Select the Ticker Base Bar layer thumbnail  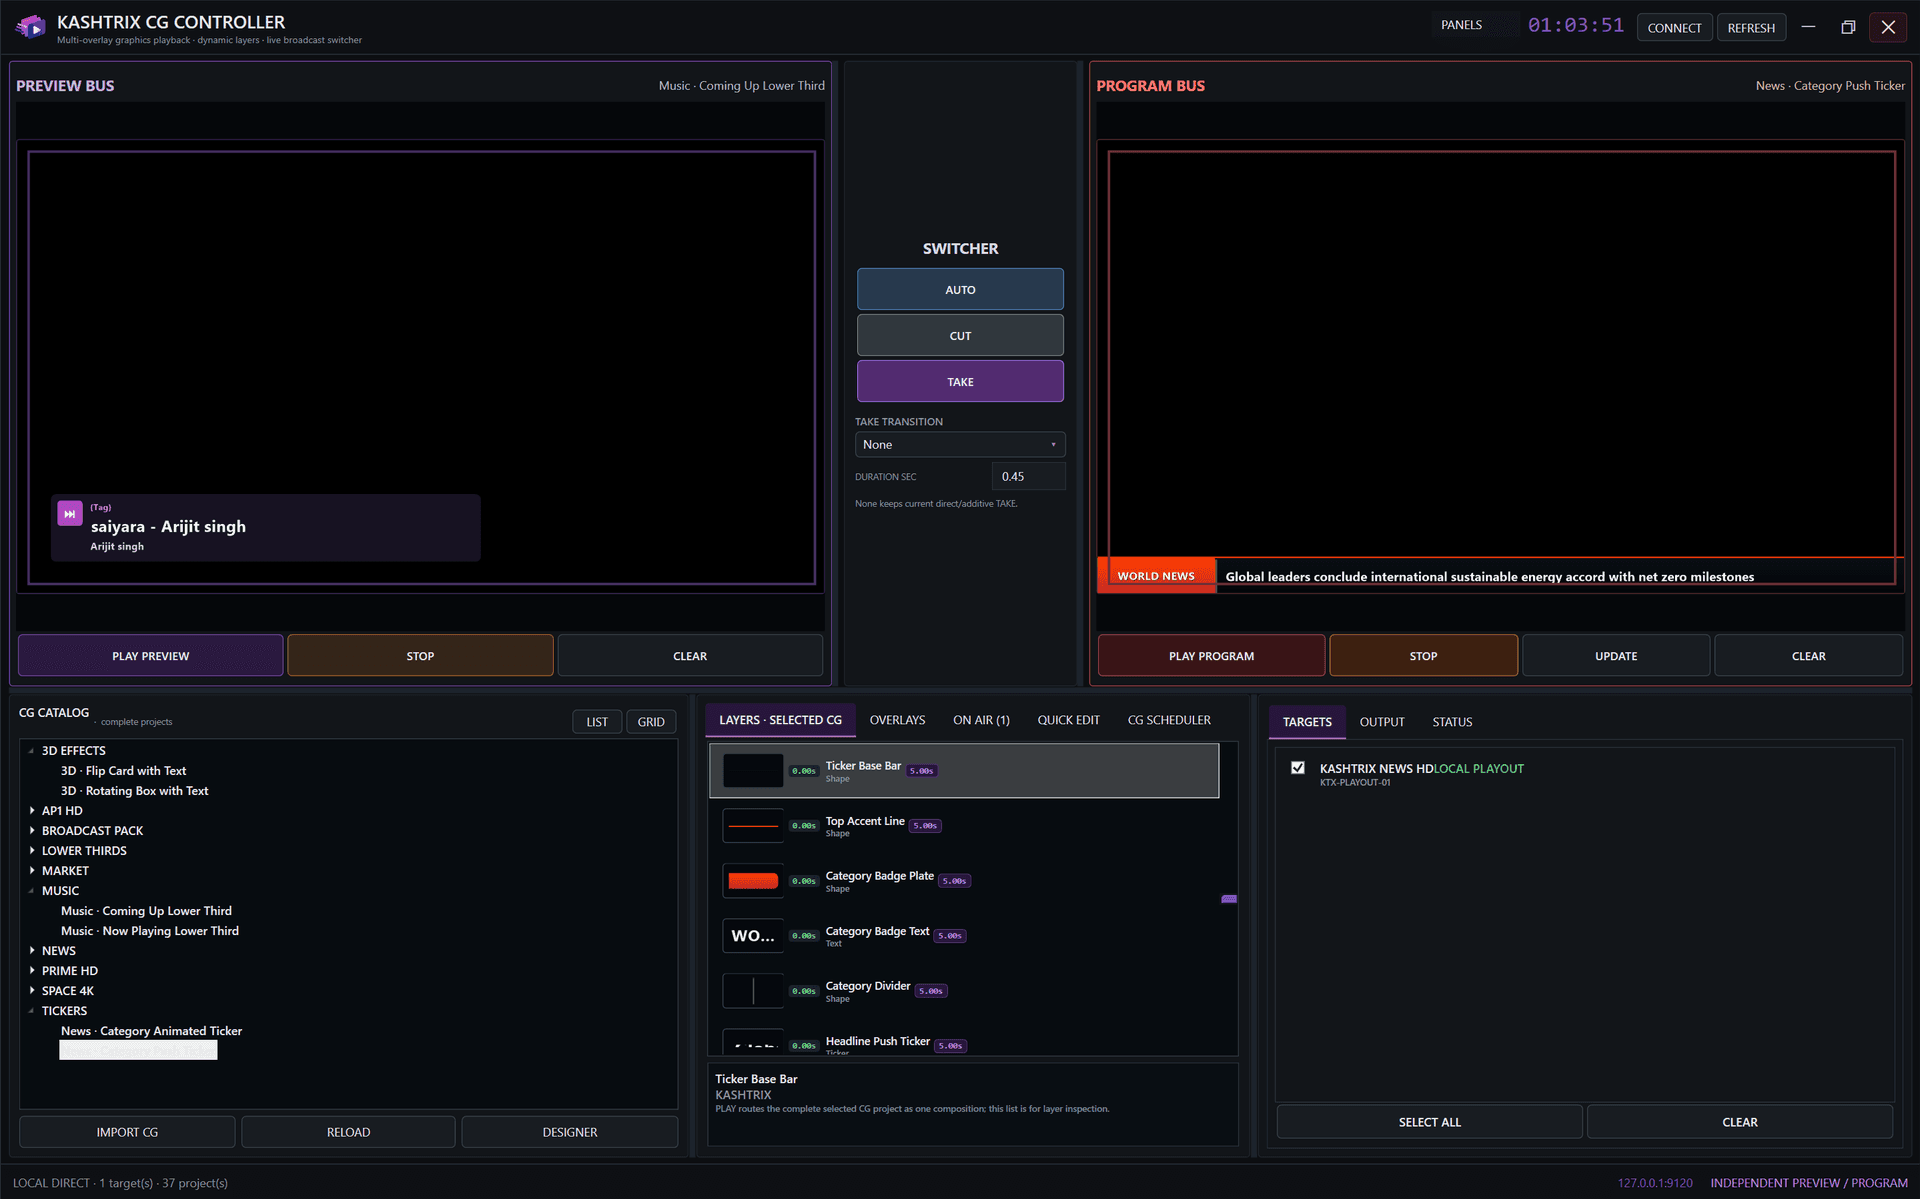753,770
